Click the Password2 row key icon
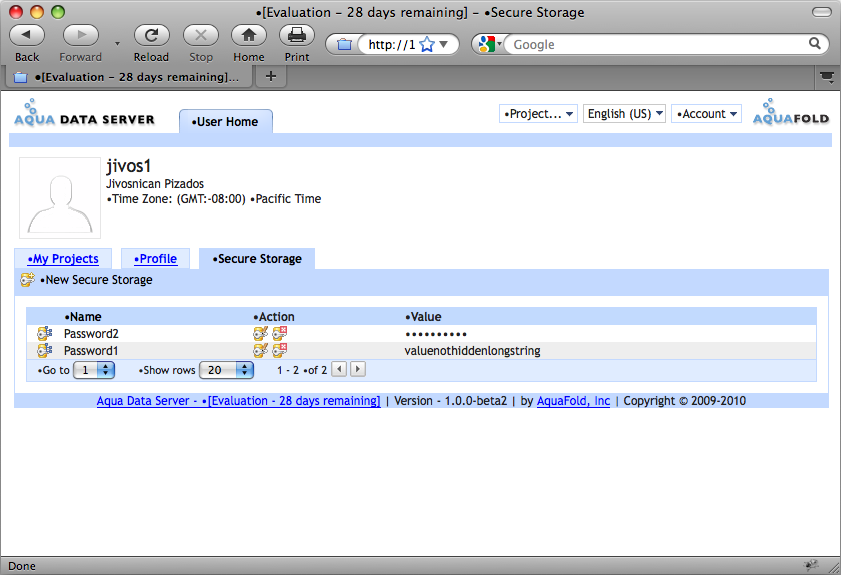Image resolution: width=841 pixels, height=575 pixels. (x=45, y=334)
